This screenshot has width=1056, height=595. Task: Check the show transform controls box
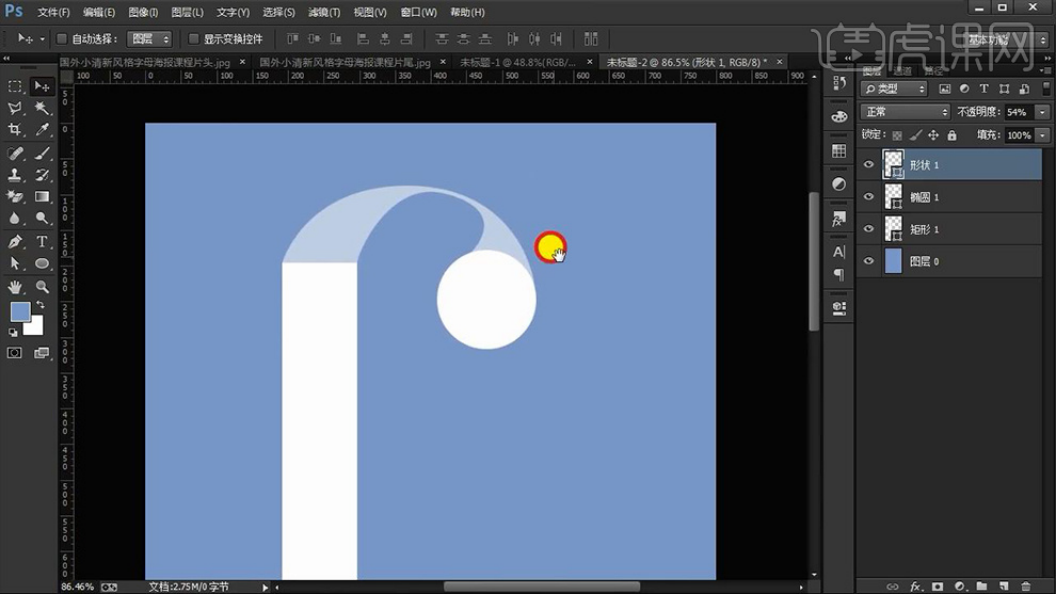coord(194,39)
